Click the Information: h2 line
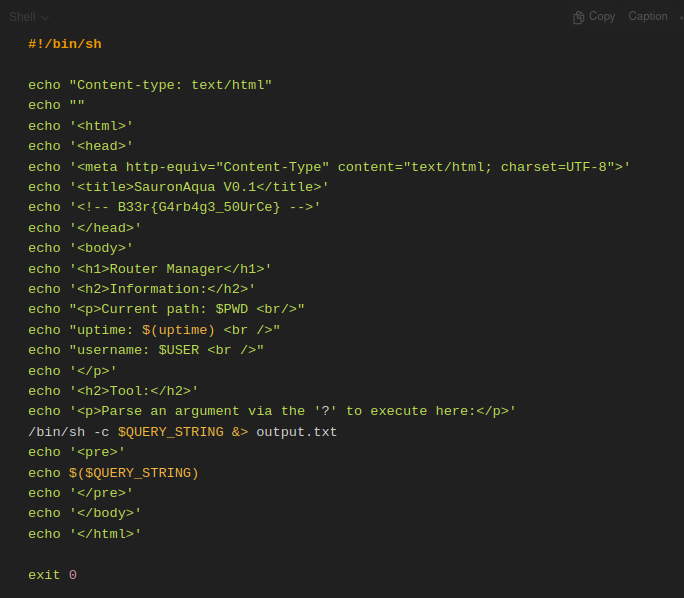 tap(141, 289)
